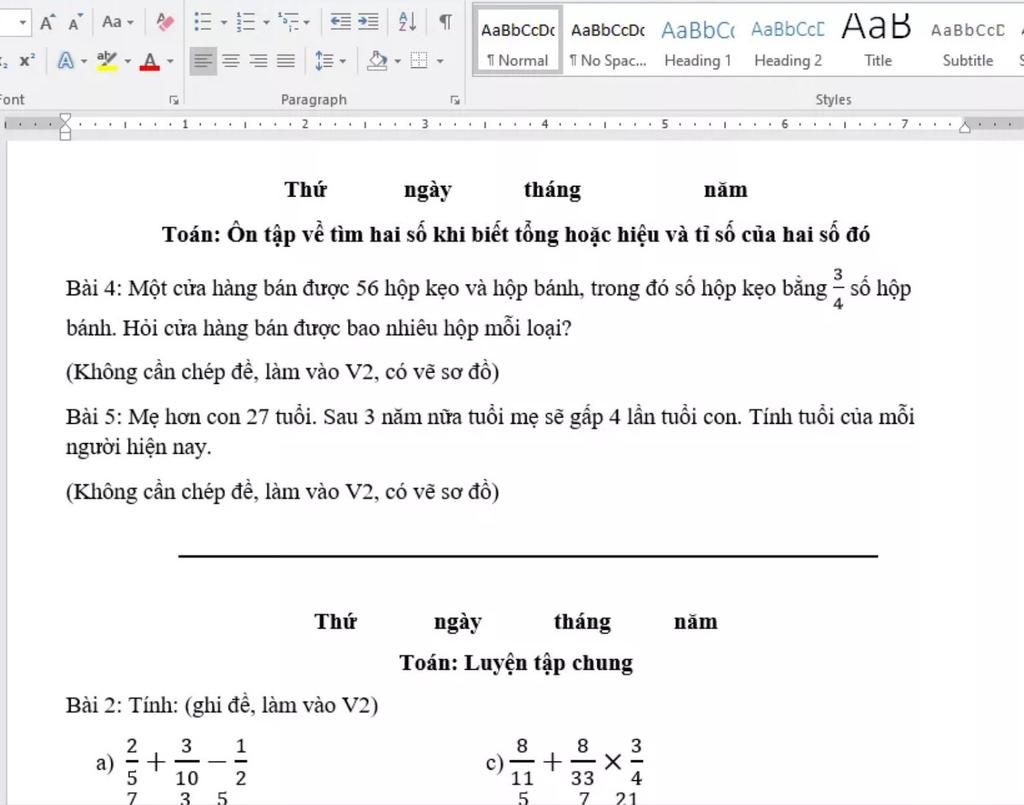Click the second "tháng" date label
The height and width of the screenshot is (805, 1024).
pyautogui.click(x=583, y=622)
